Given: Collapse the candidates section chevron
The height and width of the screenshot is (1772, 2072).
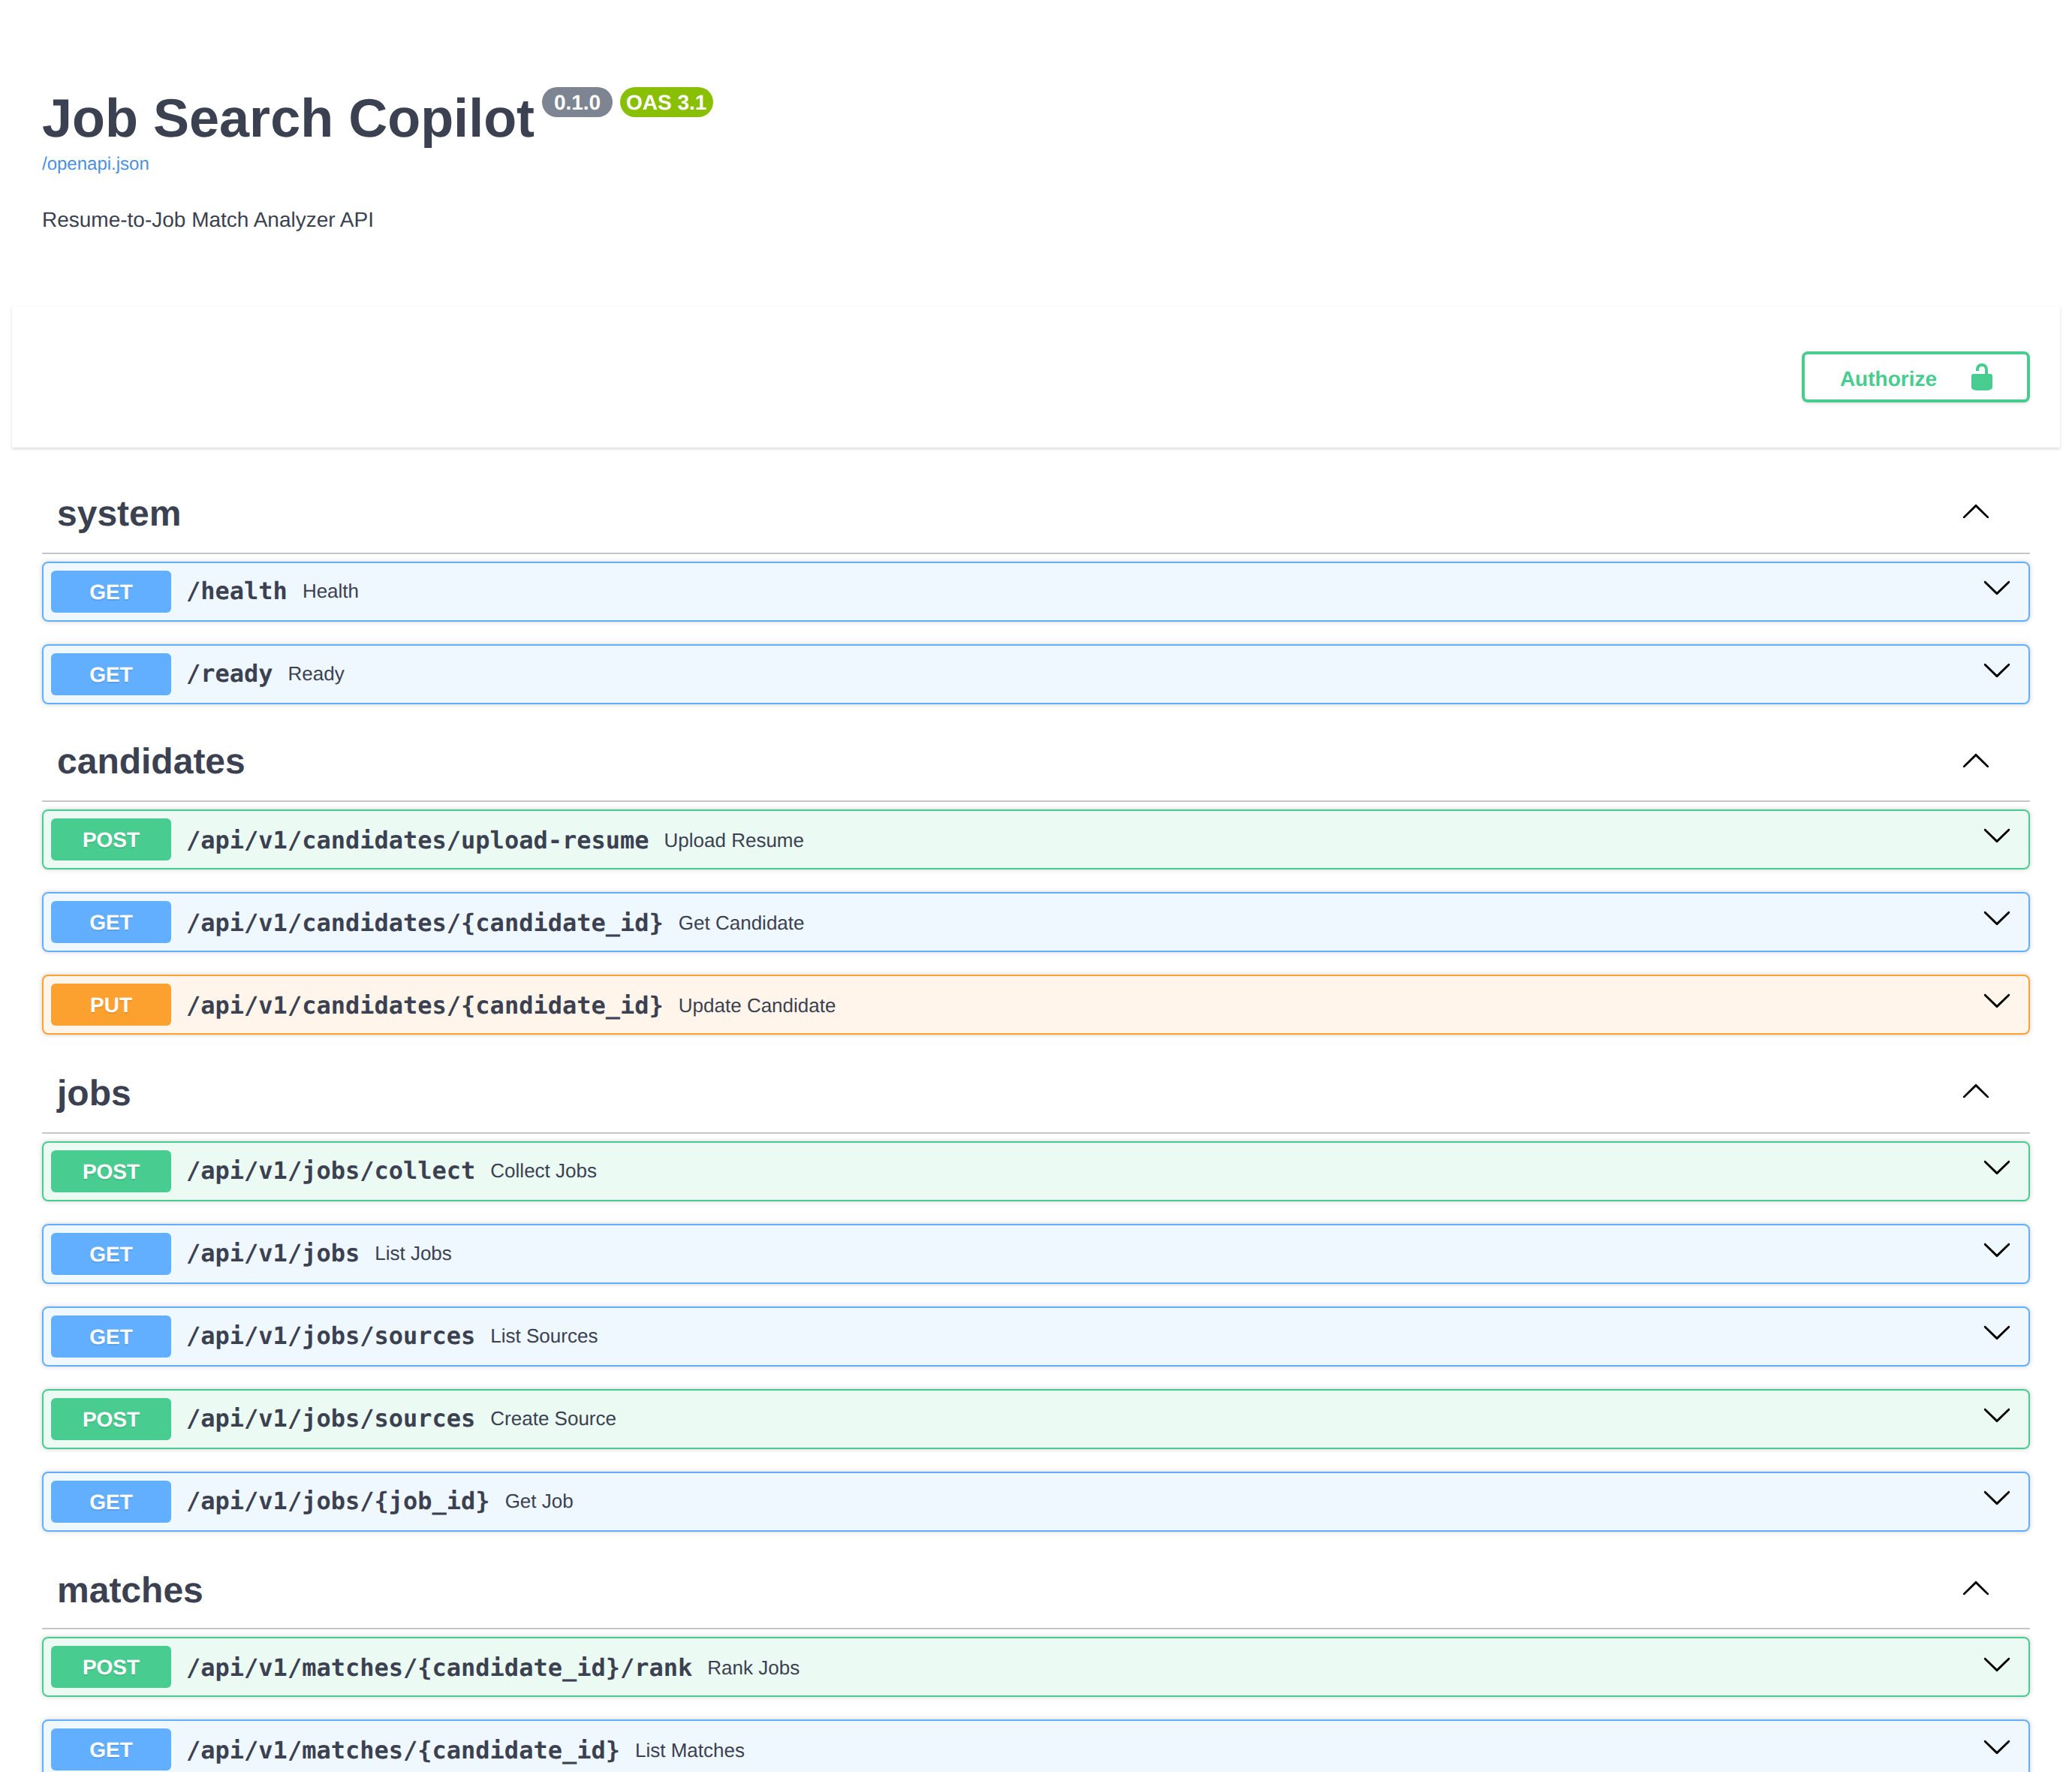Looking at the screenshot, I should [1975, 761].
